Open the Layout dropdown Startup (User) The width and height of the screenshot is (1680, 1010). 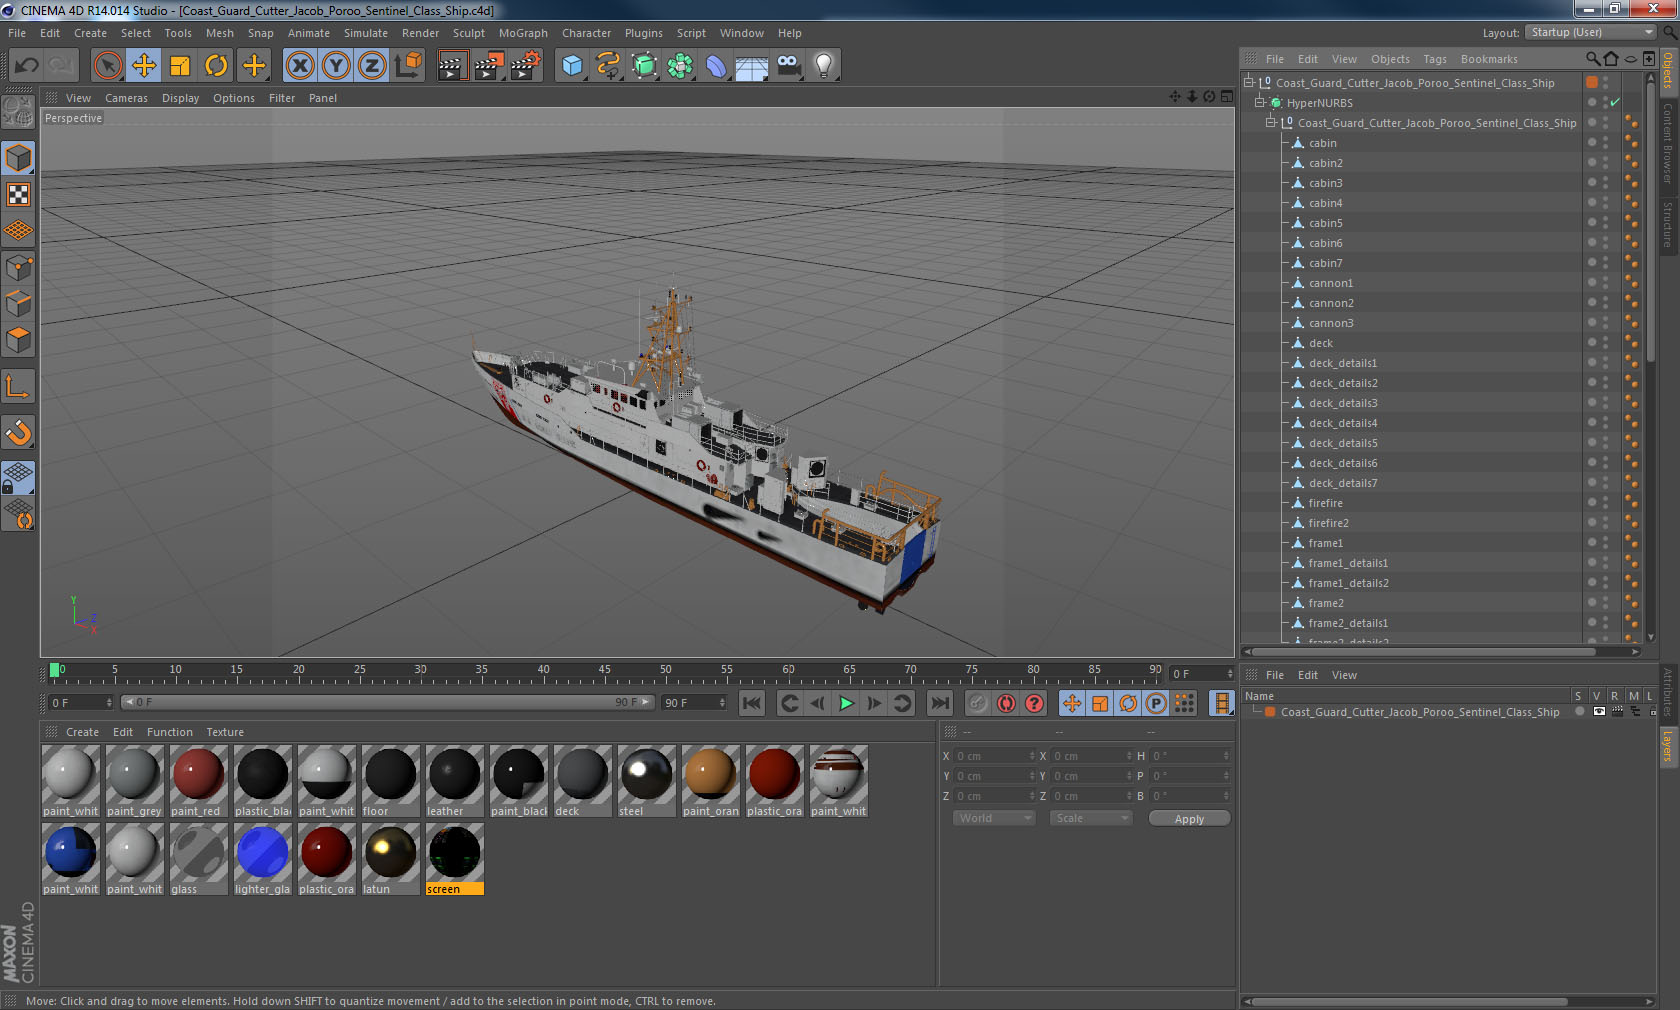click(x=1591, y=32)
